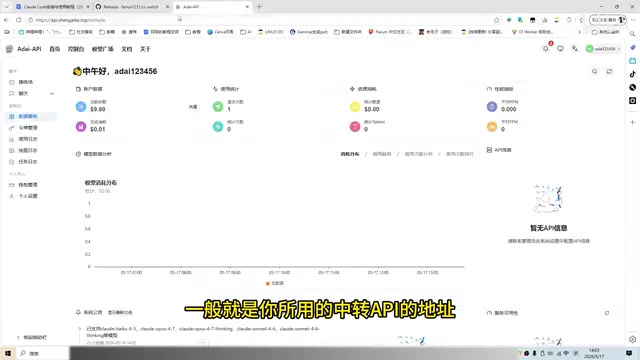Viewport: 640px width, 360px height.
Task: Add page to favorites star icon
Action: click(x=496, y=20)
